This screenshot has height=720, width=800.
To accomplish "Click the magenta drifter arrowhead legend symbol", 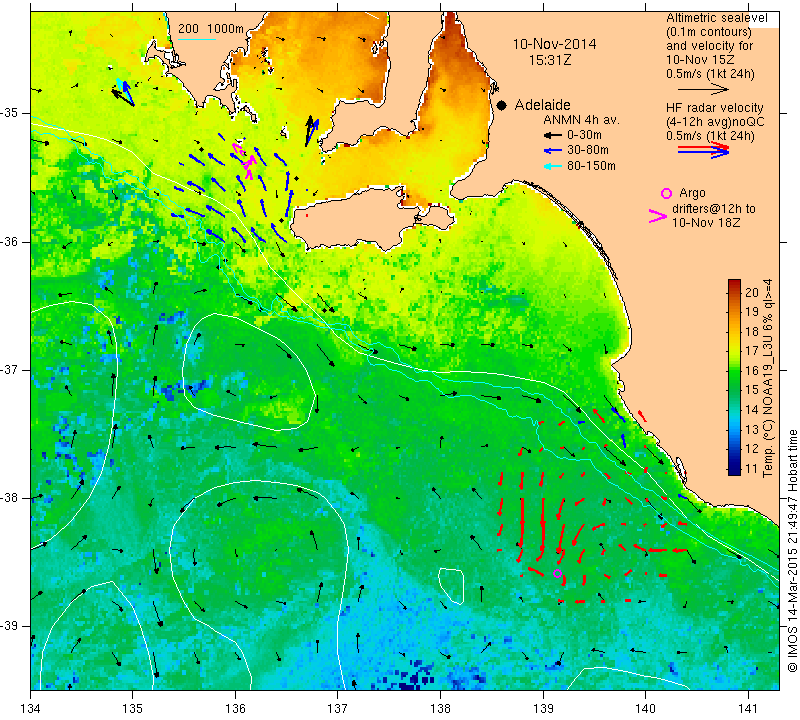I will coord(658,216).
